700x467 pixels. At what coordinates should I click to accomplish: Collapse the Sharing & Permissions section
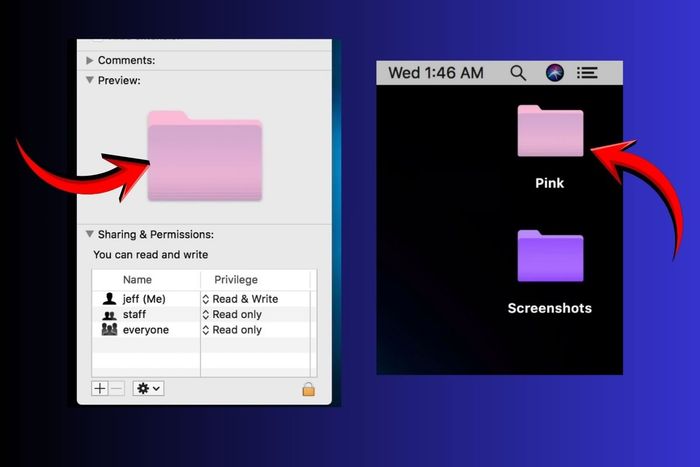click(90, 234)
